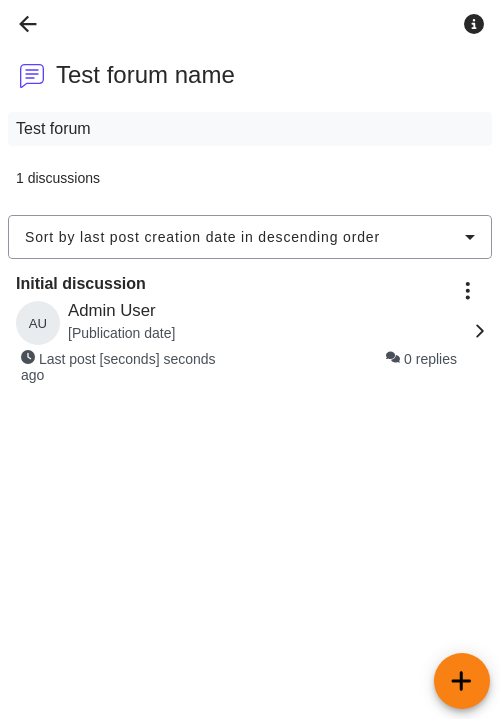Click Last post seconds ago text

point(118,367)
